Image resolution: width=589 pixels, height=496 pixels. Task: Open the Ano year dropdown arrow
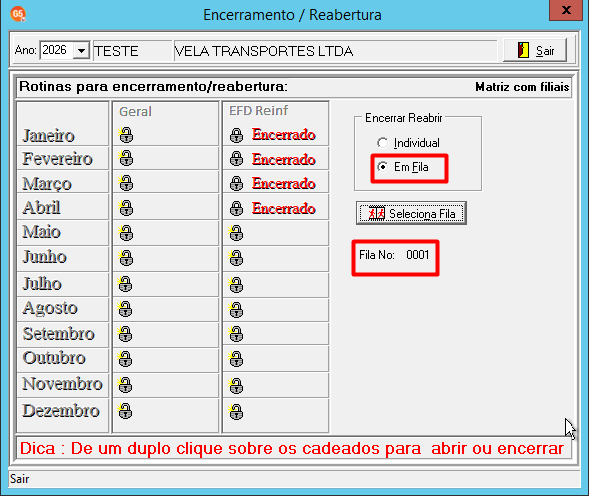[x=81, y=50]
